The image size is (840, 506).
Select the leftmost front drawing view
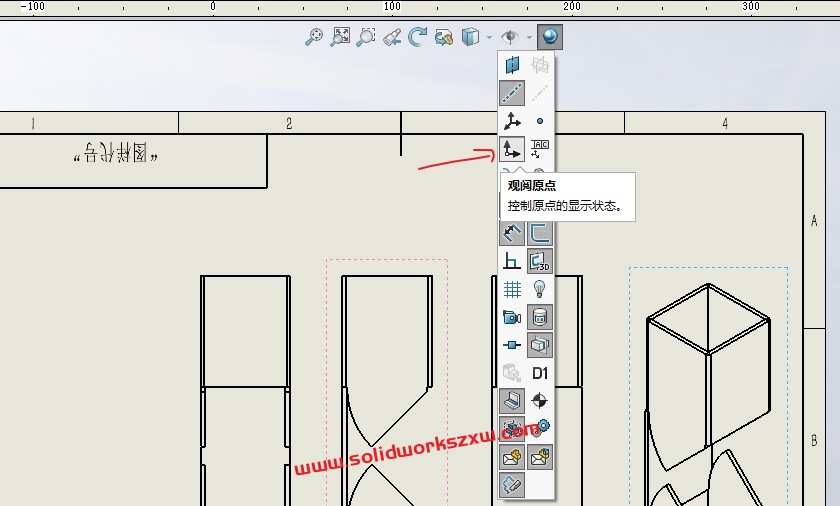(x=246, y=391)
